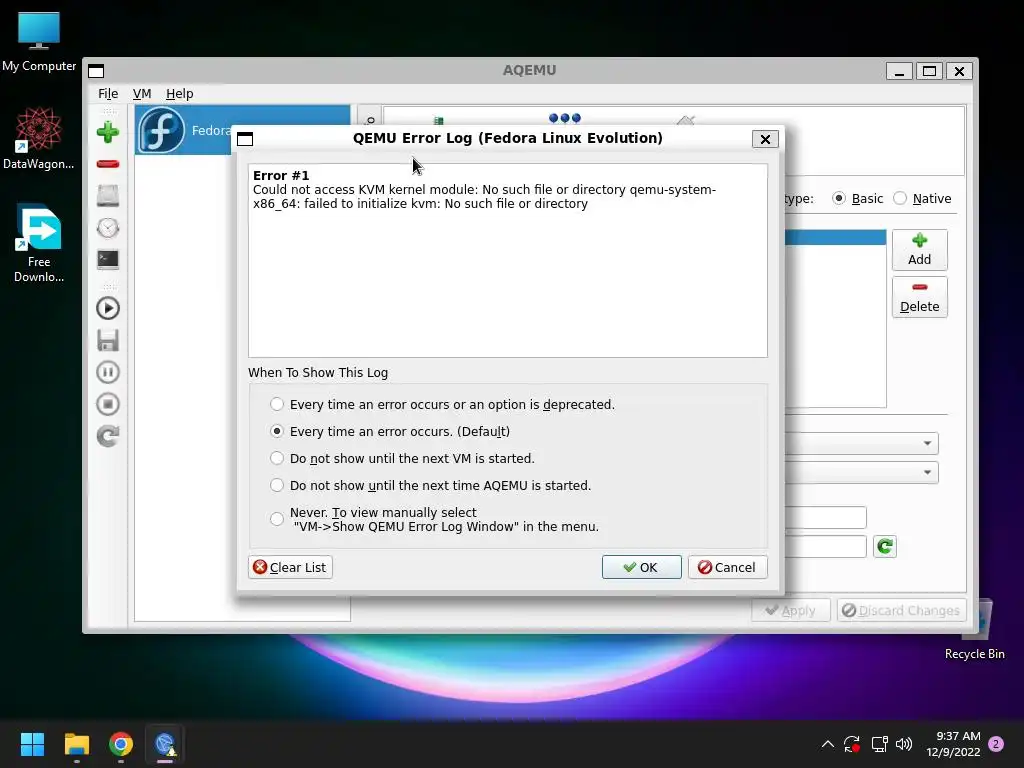Open the terminal console icon in sidebar
Viewport: 1024px width, 768px height.
point(108,259)
